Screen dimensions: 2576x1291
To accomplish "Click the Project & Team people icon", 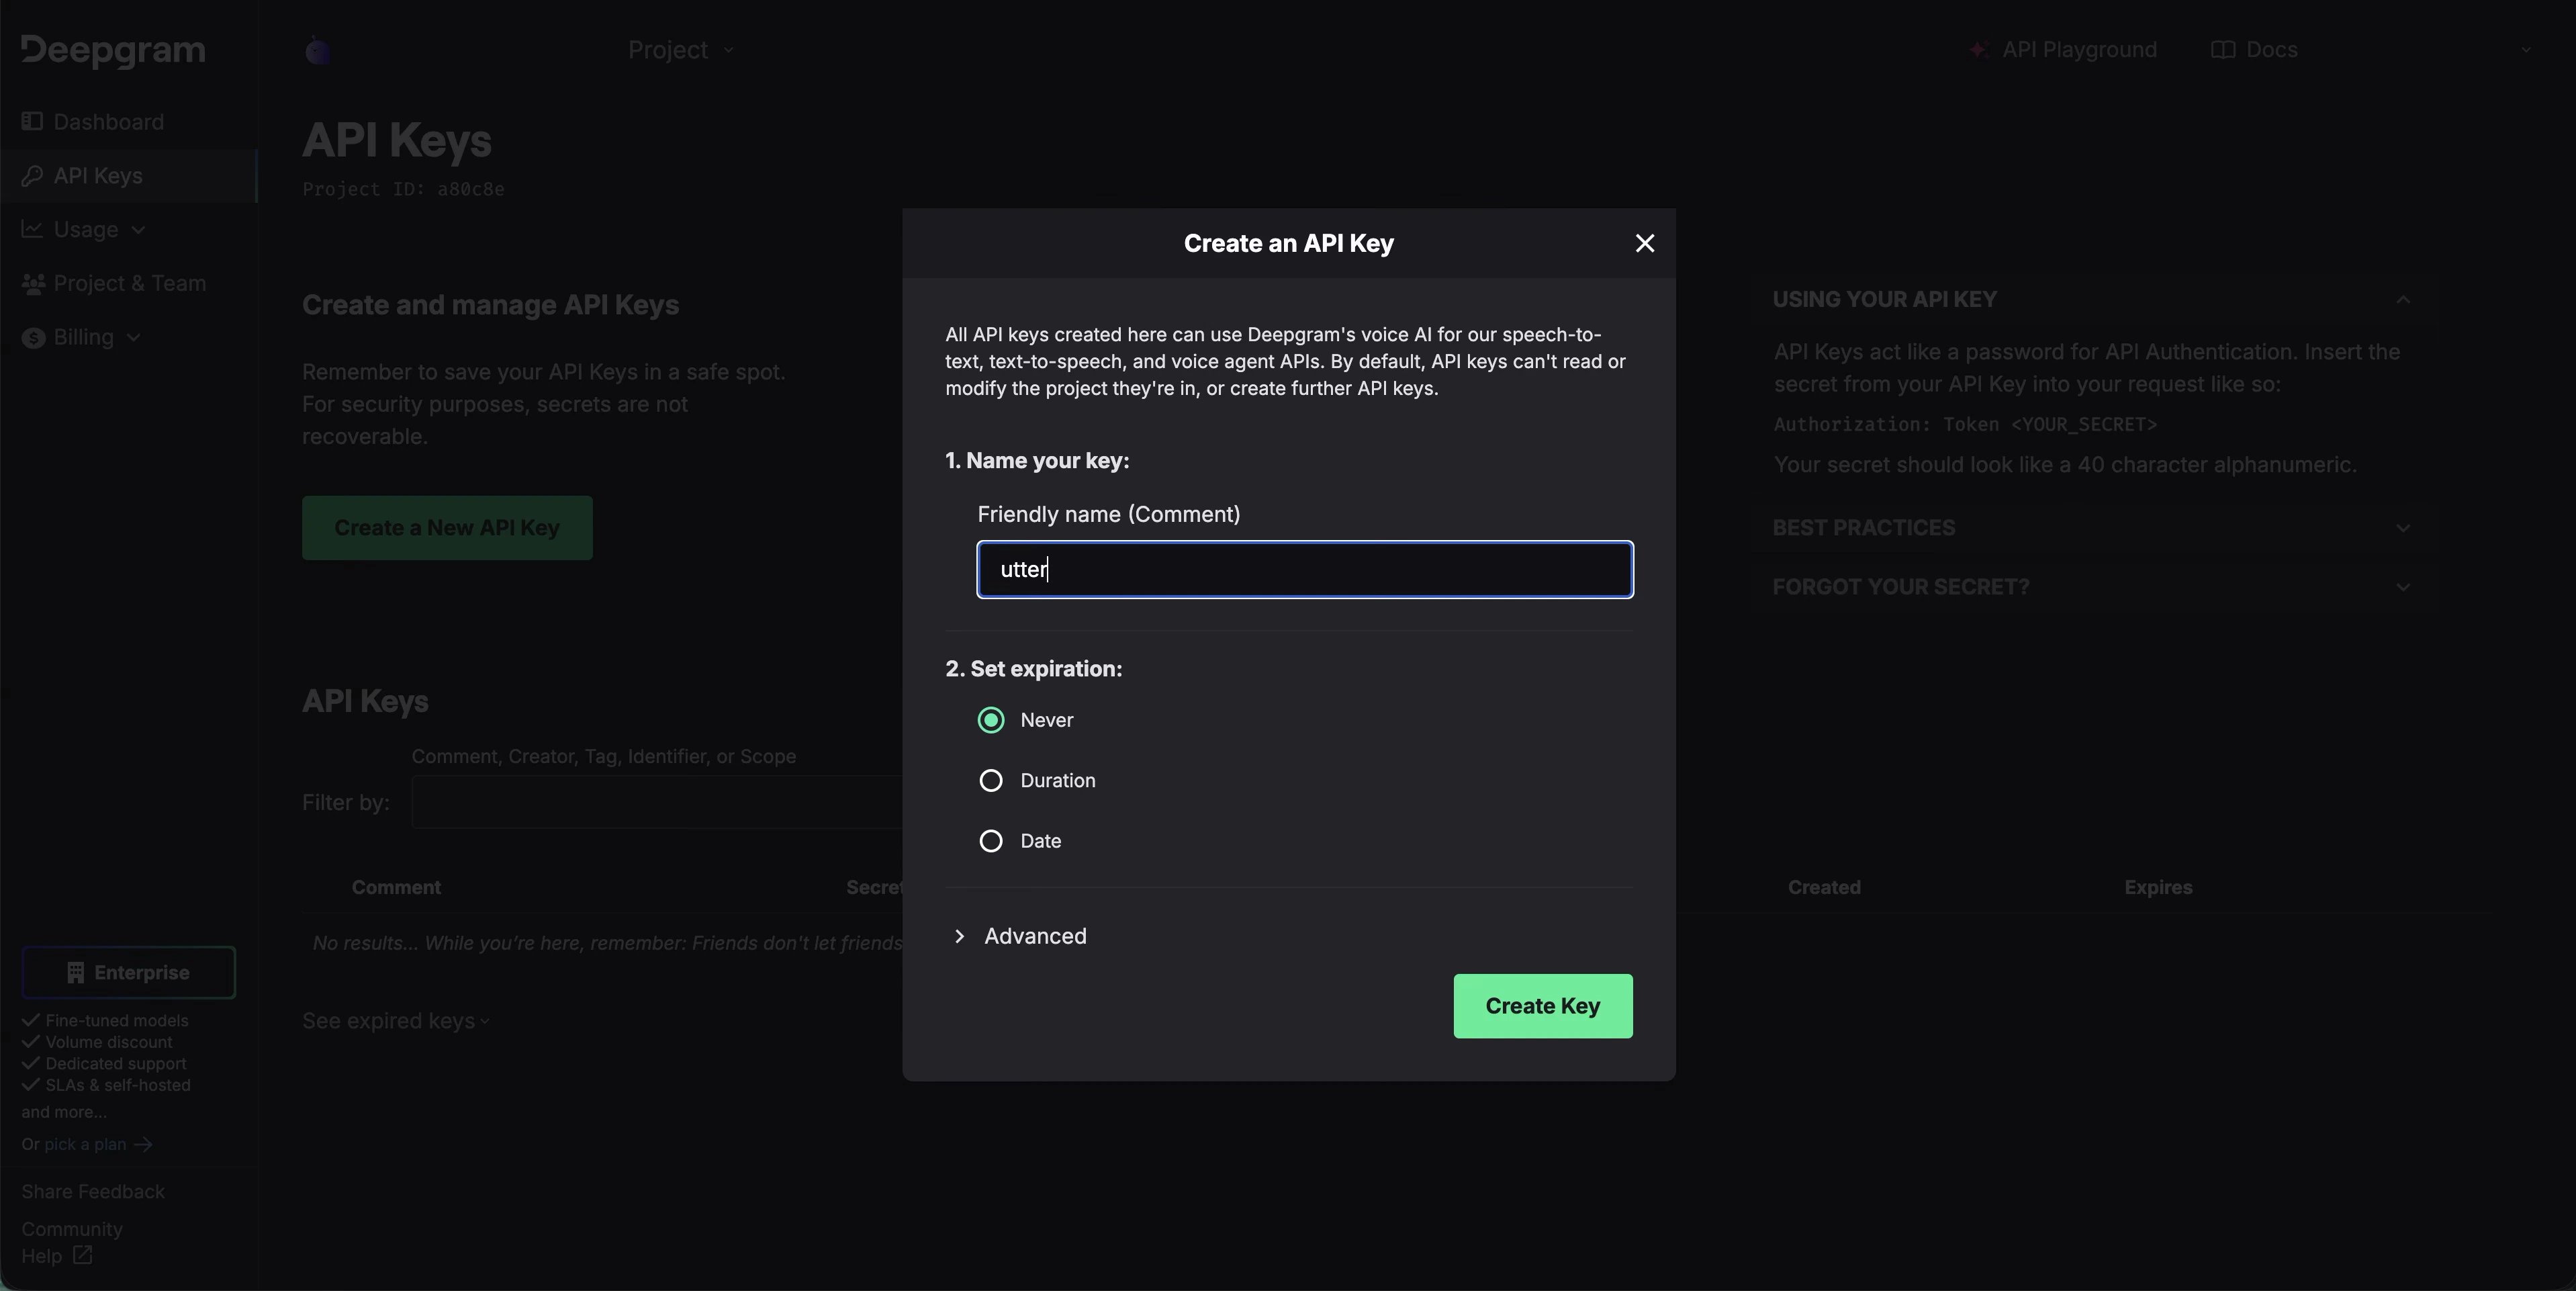I will (33, 283).
